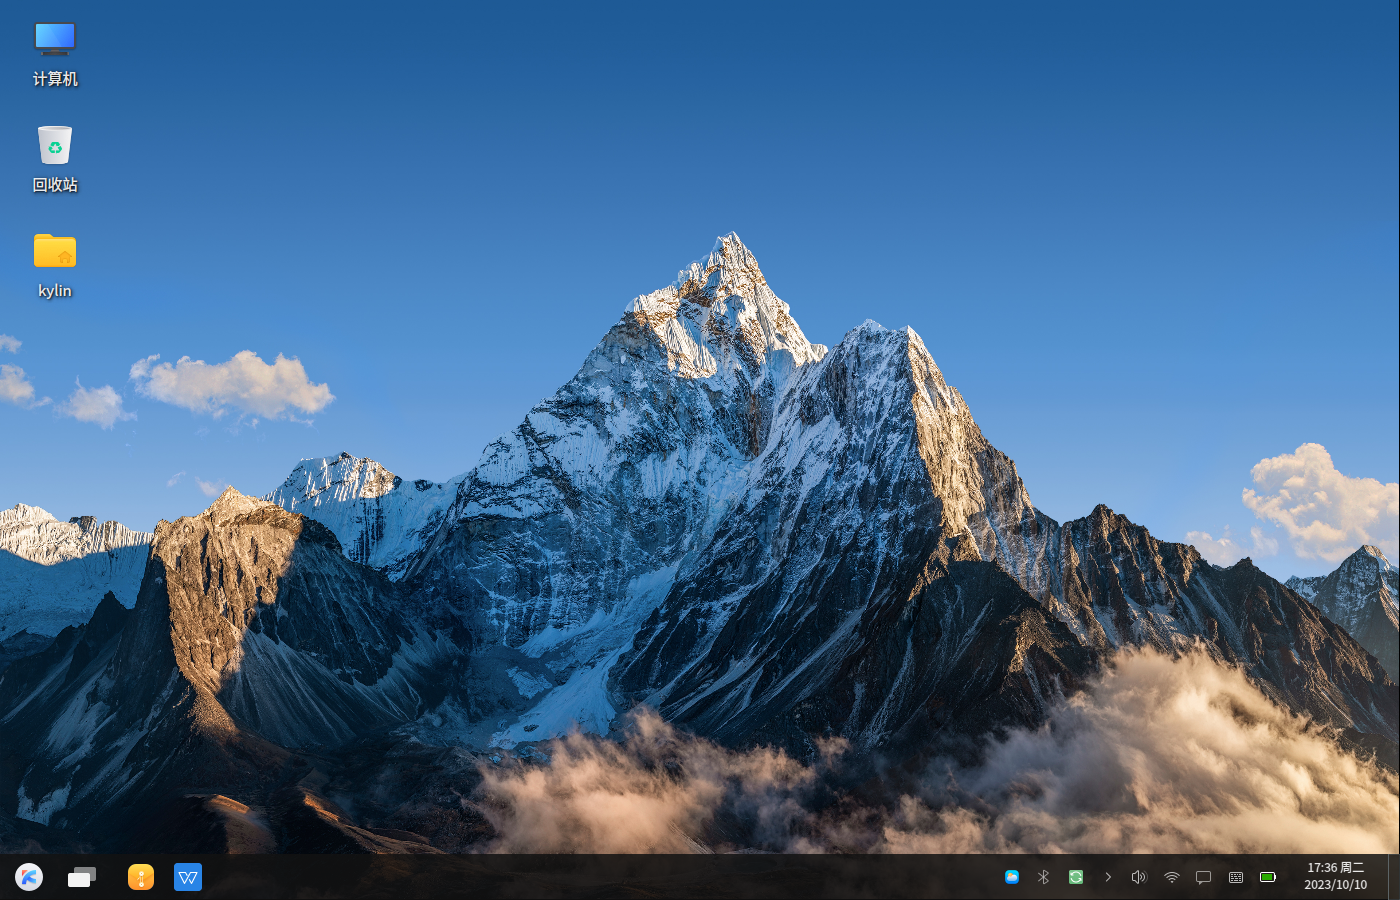Select the kylin home folder icon
Viewport: 1400px width, 900px height.
(55, 251)
